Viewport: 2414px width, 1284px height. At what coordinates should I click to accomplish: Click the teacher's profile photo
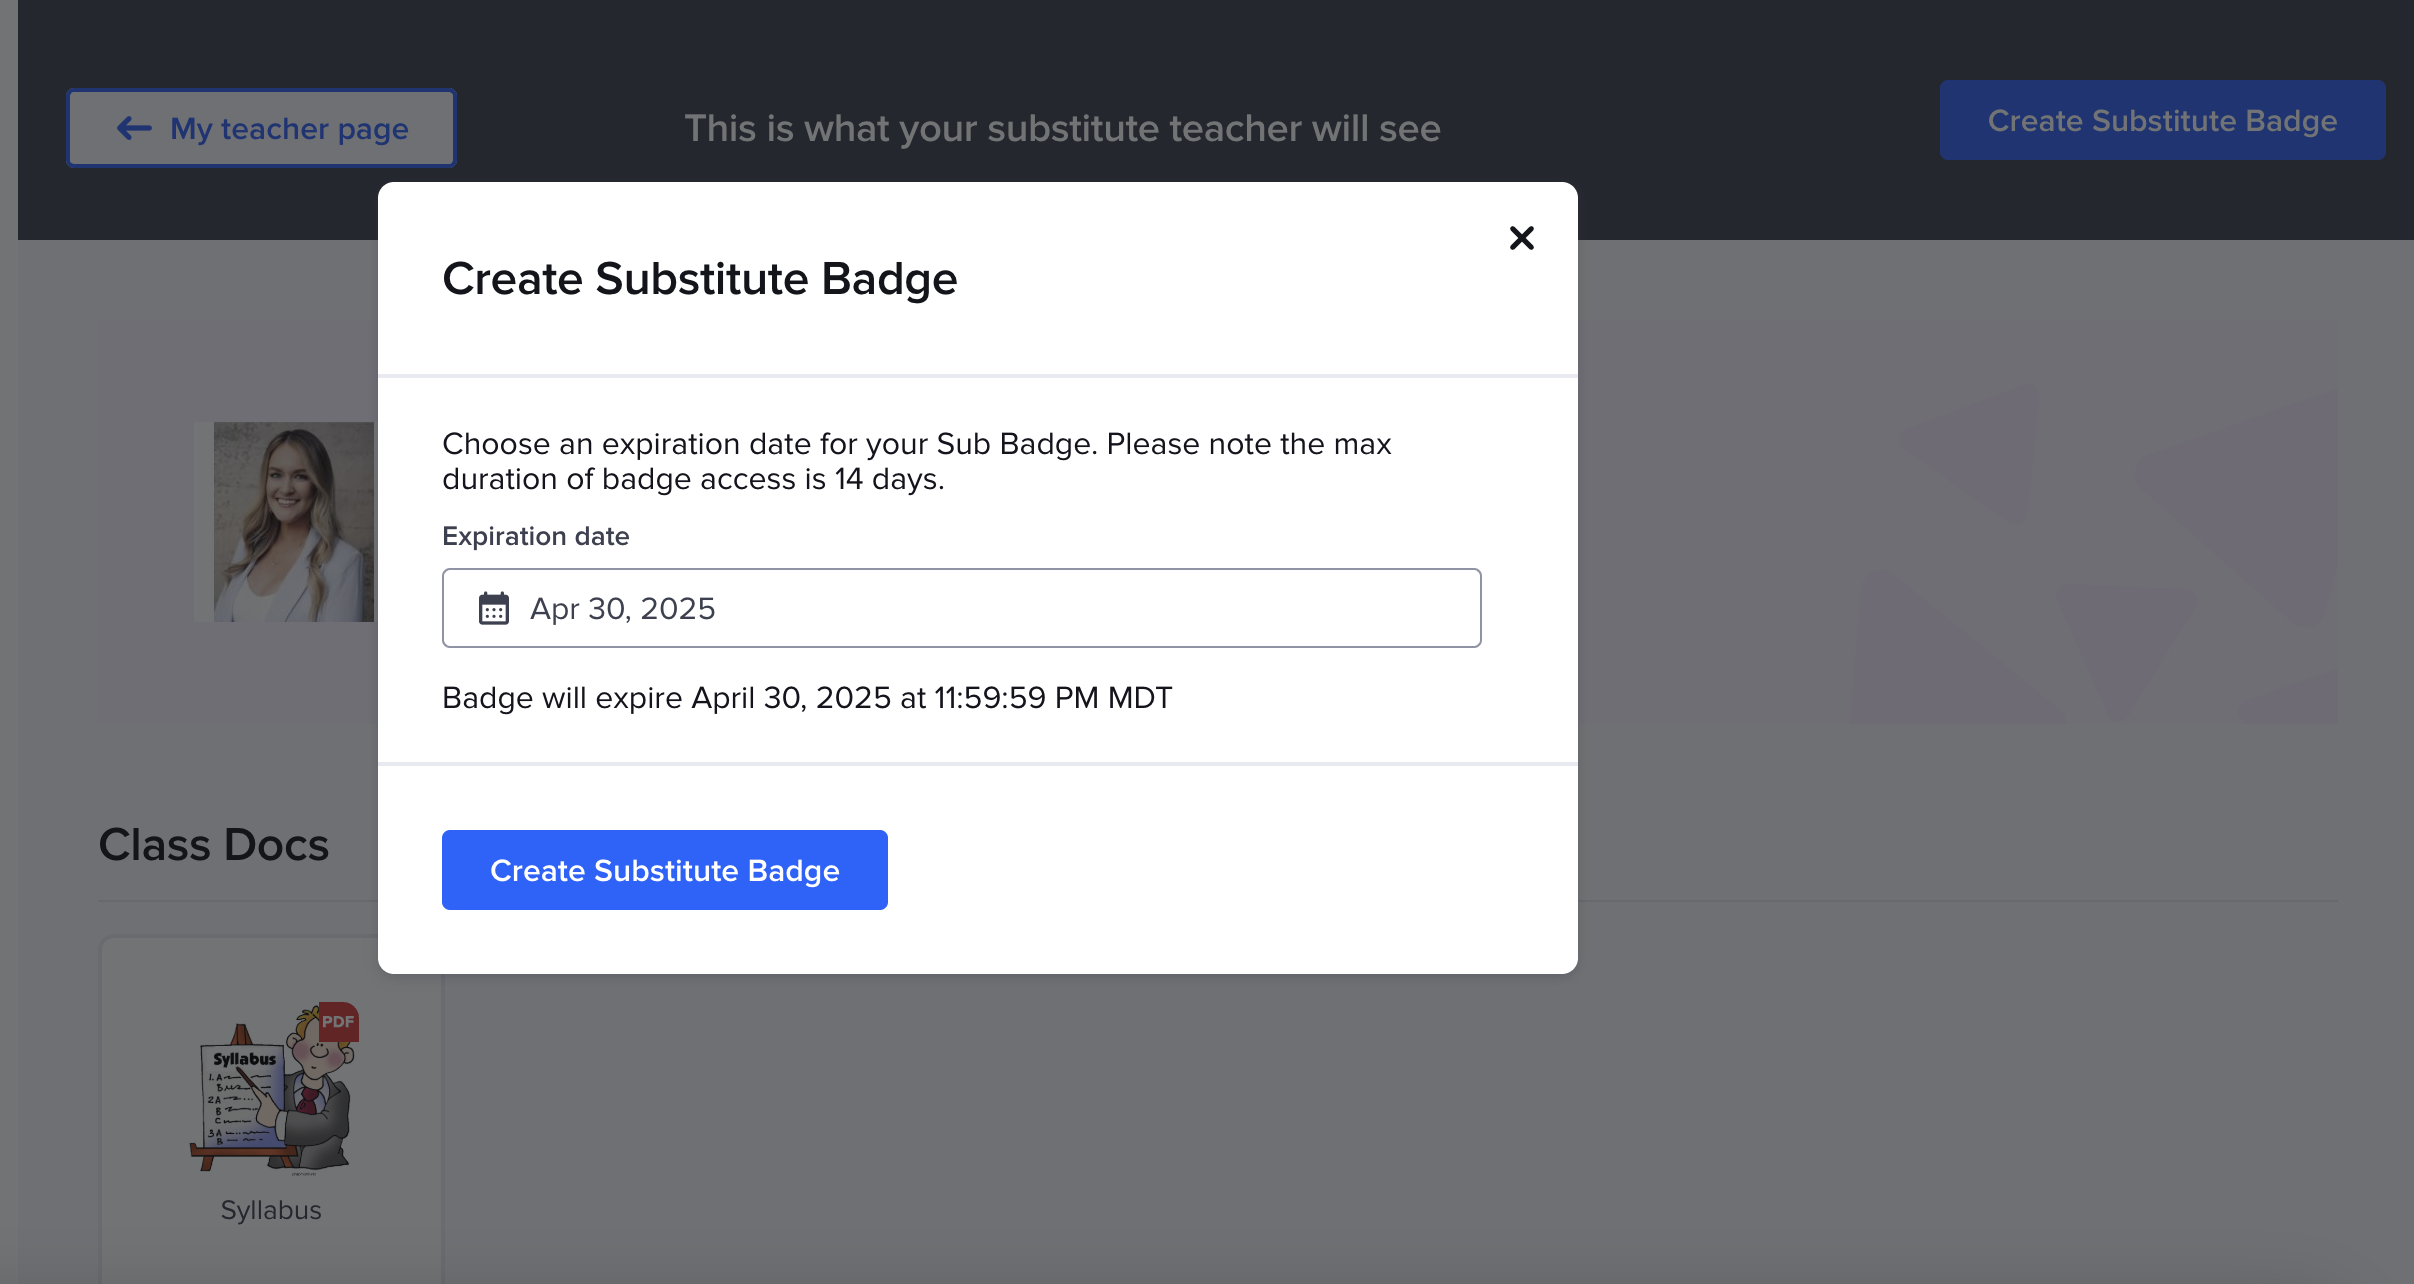[292, 521]
